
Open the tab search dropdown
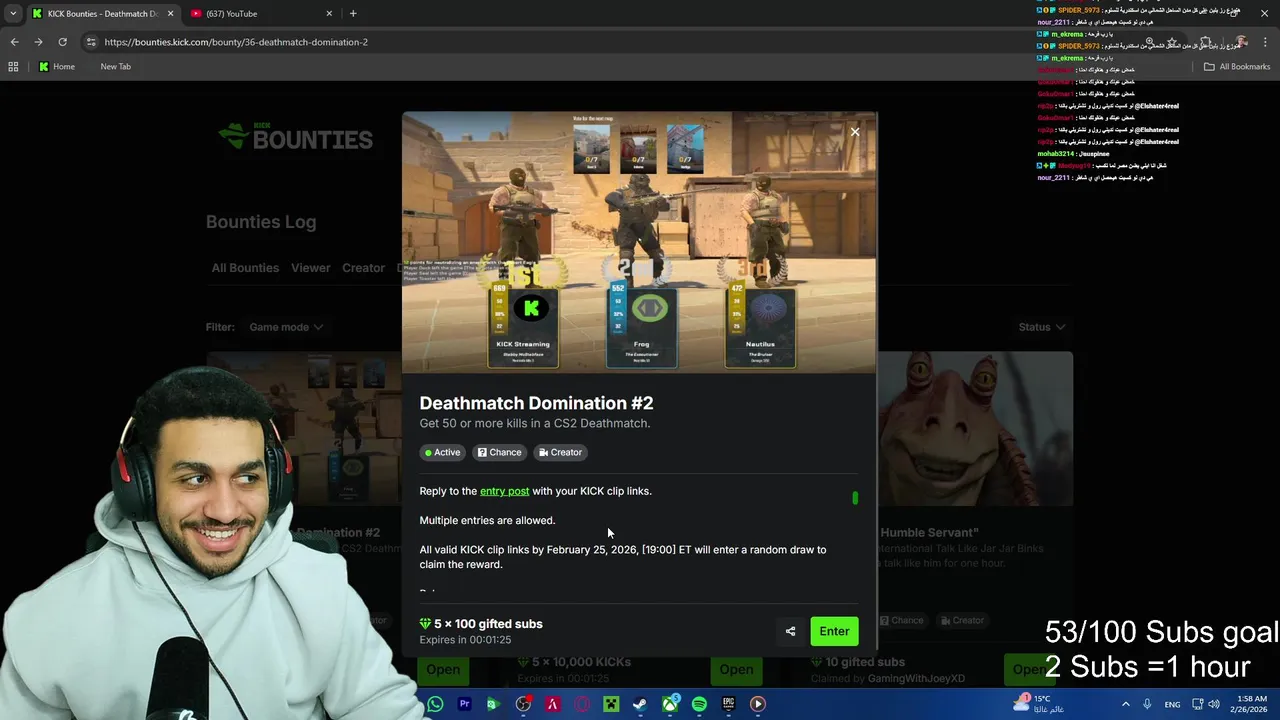coord(12,13)
